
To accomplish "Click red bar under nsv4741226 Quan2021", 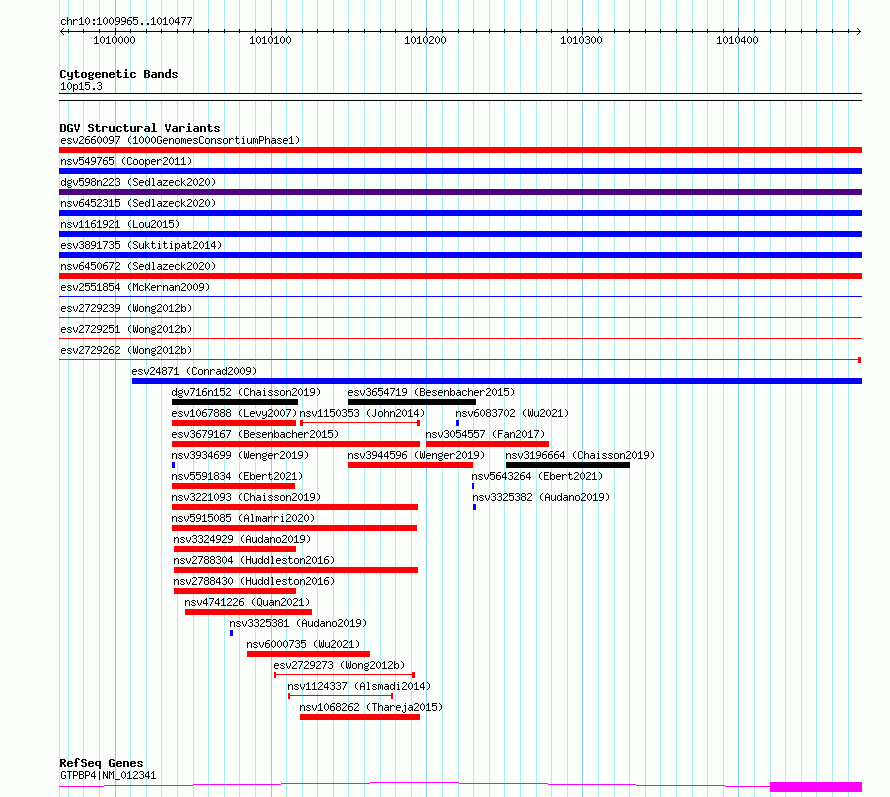I will coord(249,612).
